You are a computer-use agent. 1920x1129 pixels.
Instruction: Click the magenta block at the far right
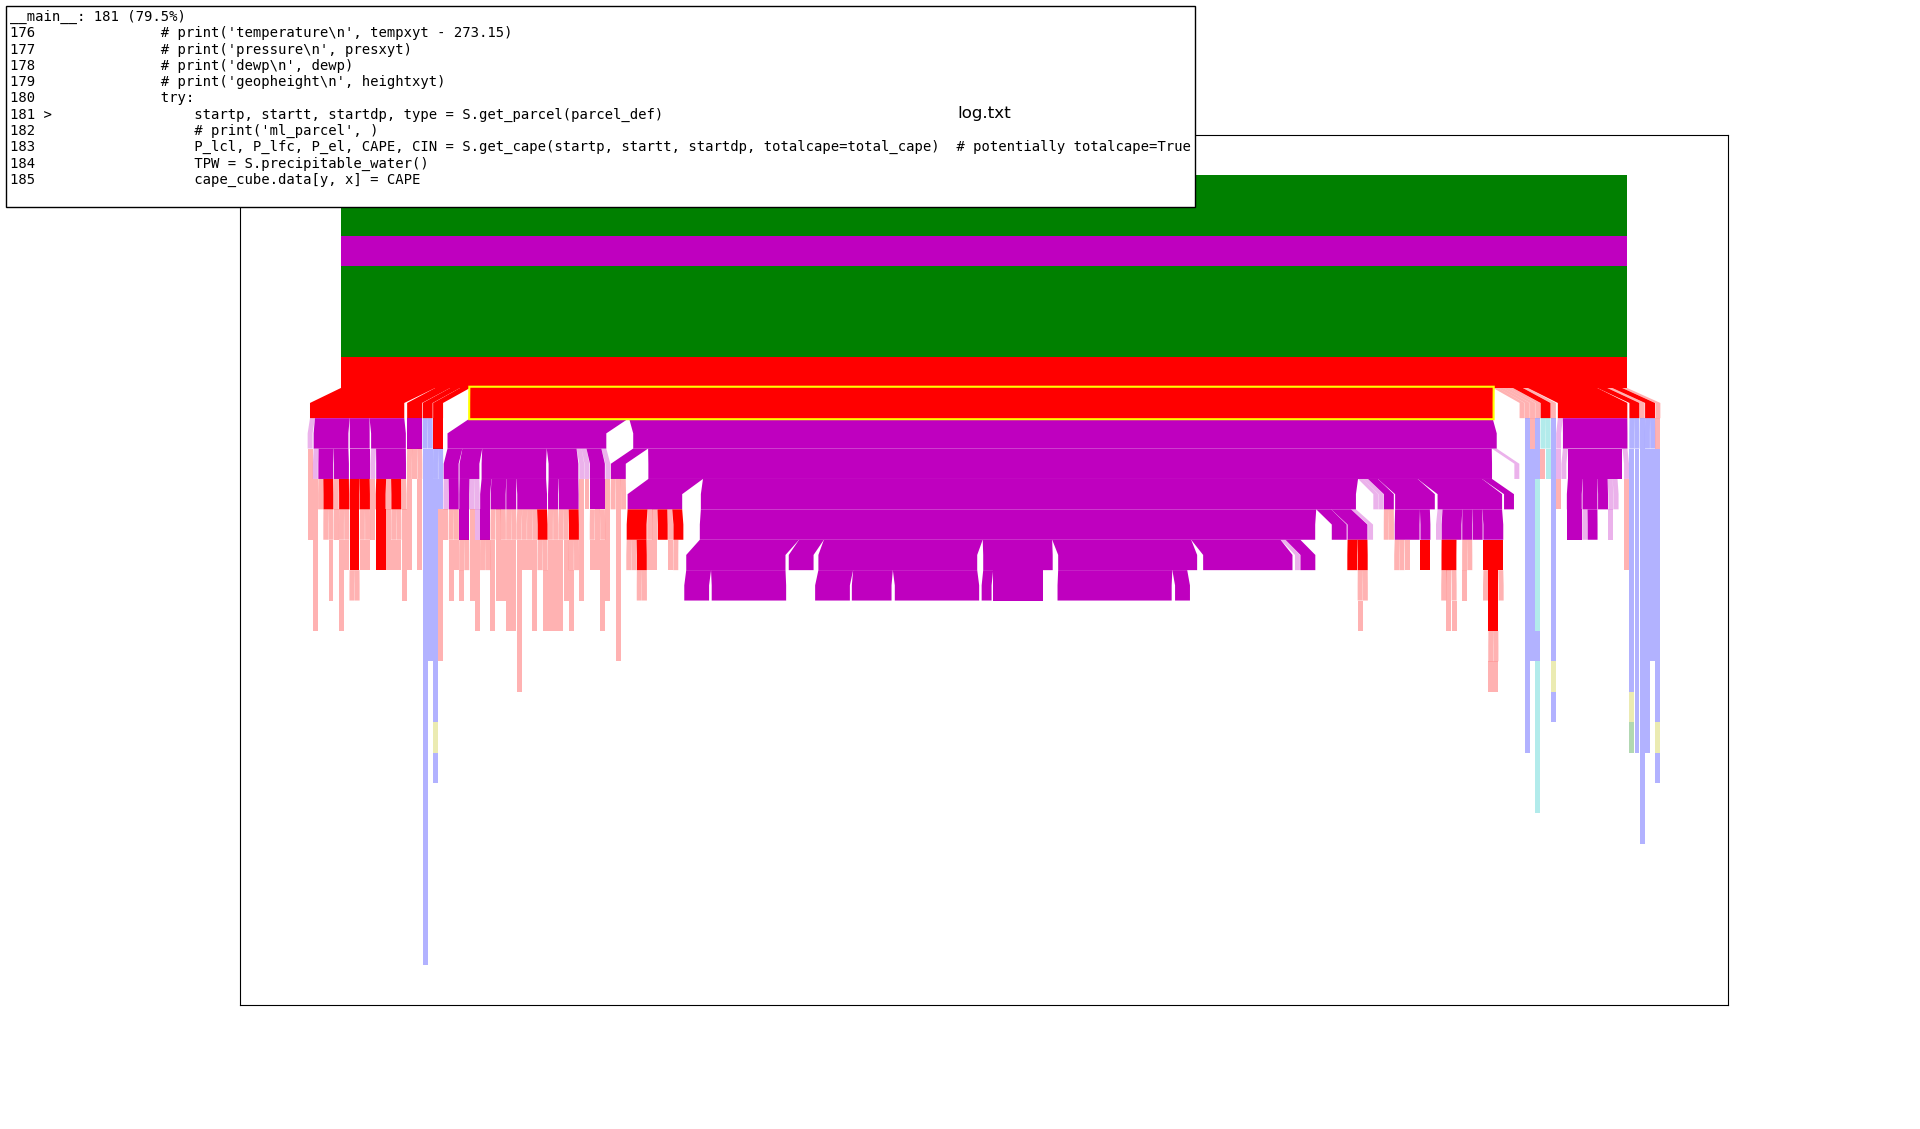[x=1594, y=434]
